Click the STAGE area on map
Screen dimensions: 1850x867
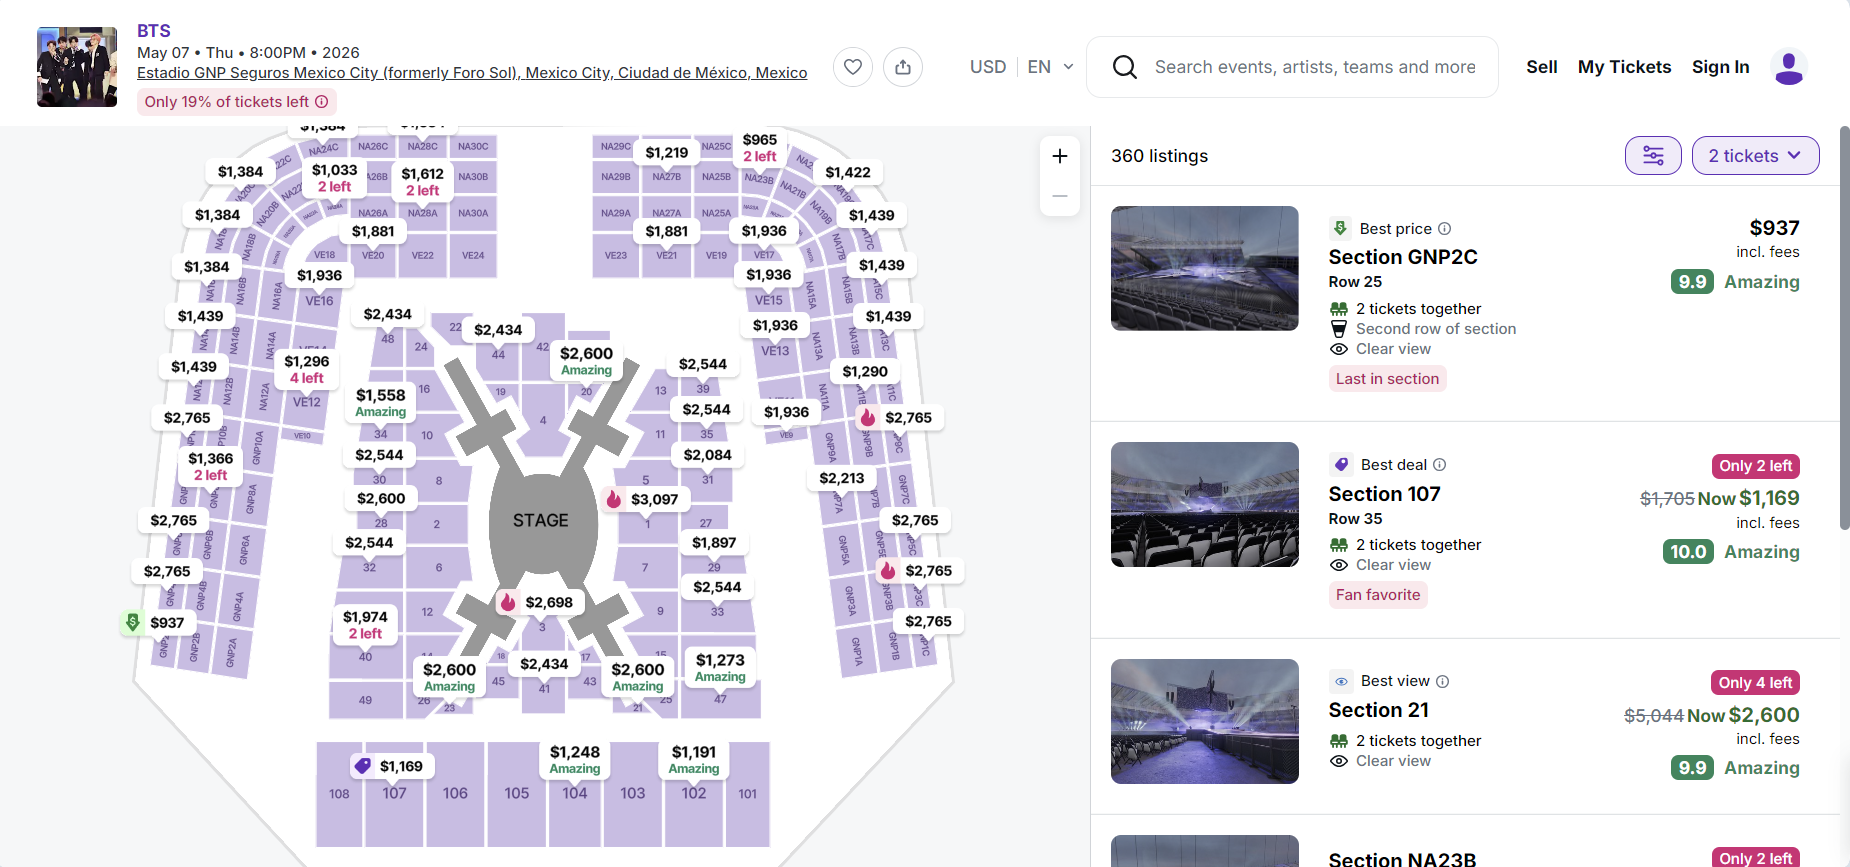[541, 521]
